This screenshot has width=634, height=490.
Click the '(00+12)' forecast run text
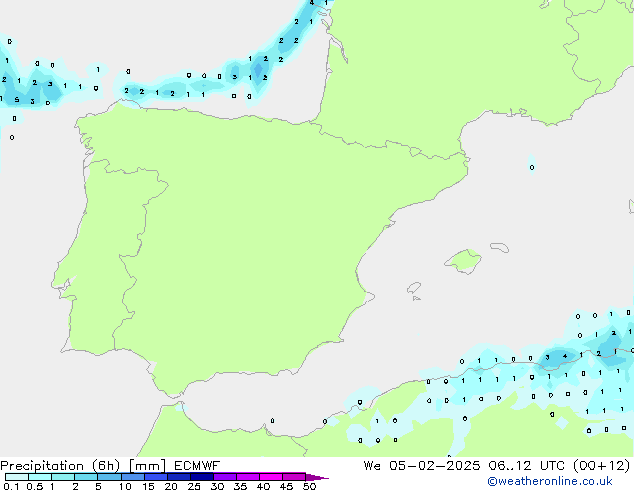point(601,466)
